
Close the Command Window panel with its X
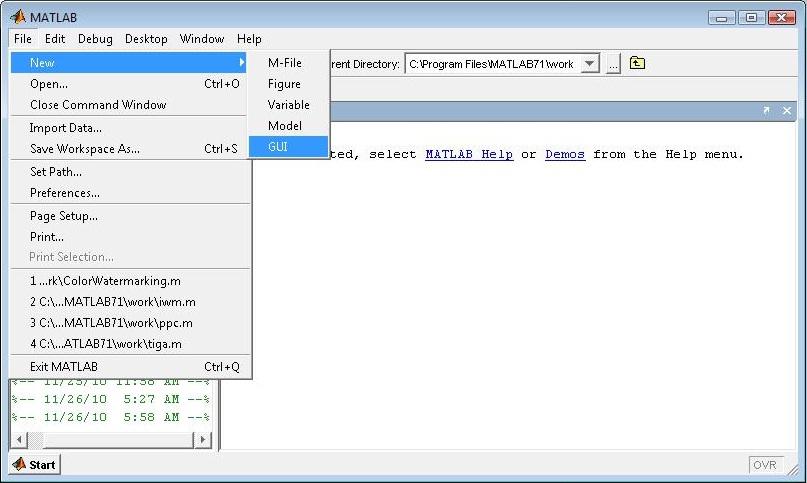coord(787,110)
